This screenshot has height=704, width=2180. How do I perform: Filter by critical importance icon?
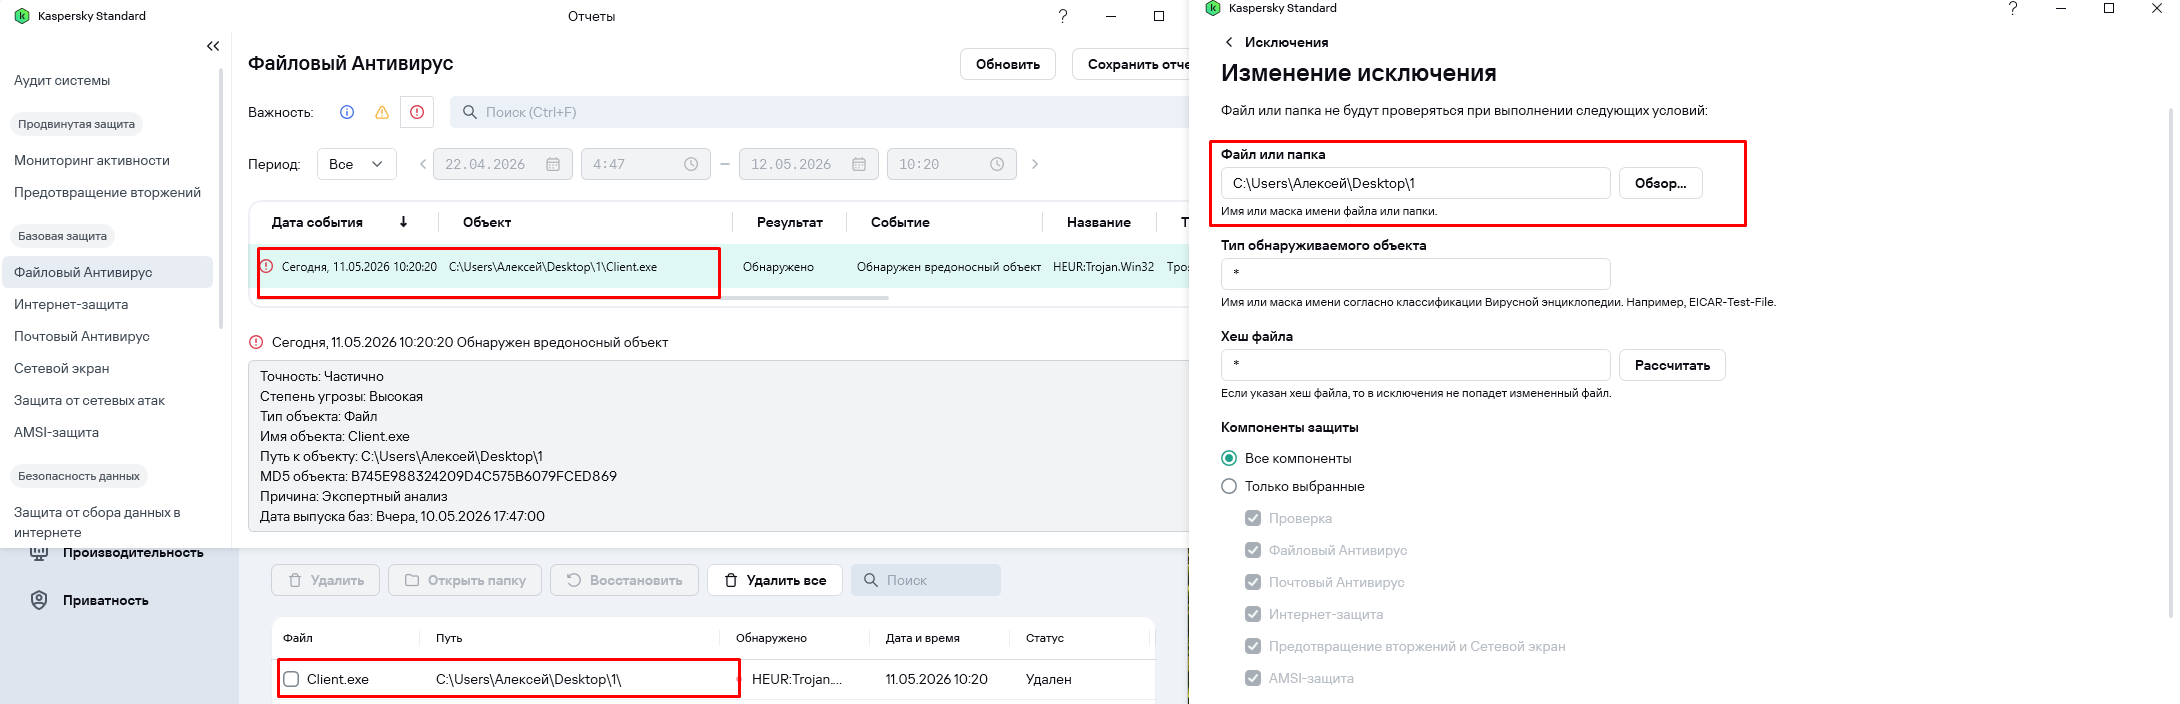(x=417, y=112)
